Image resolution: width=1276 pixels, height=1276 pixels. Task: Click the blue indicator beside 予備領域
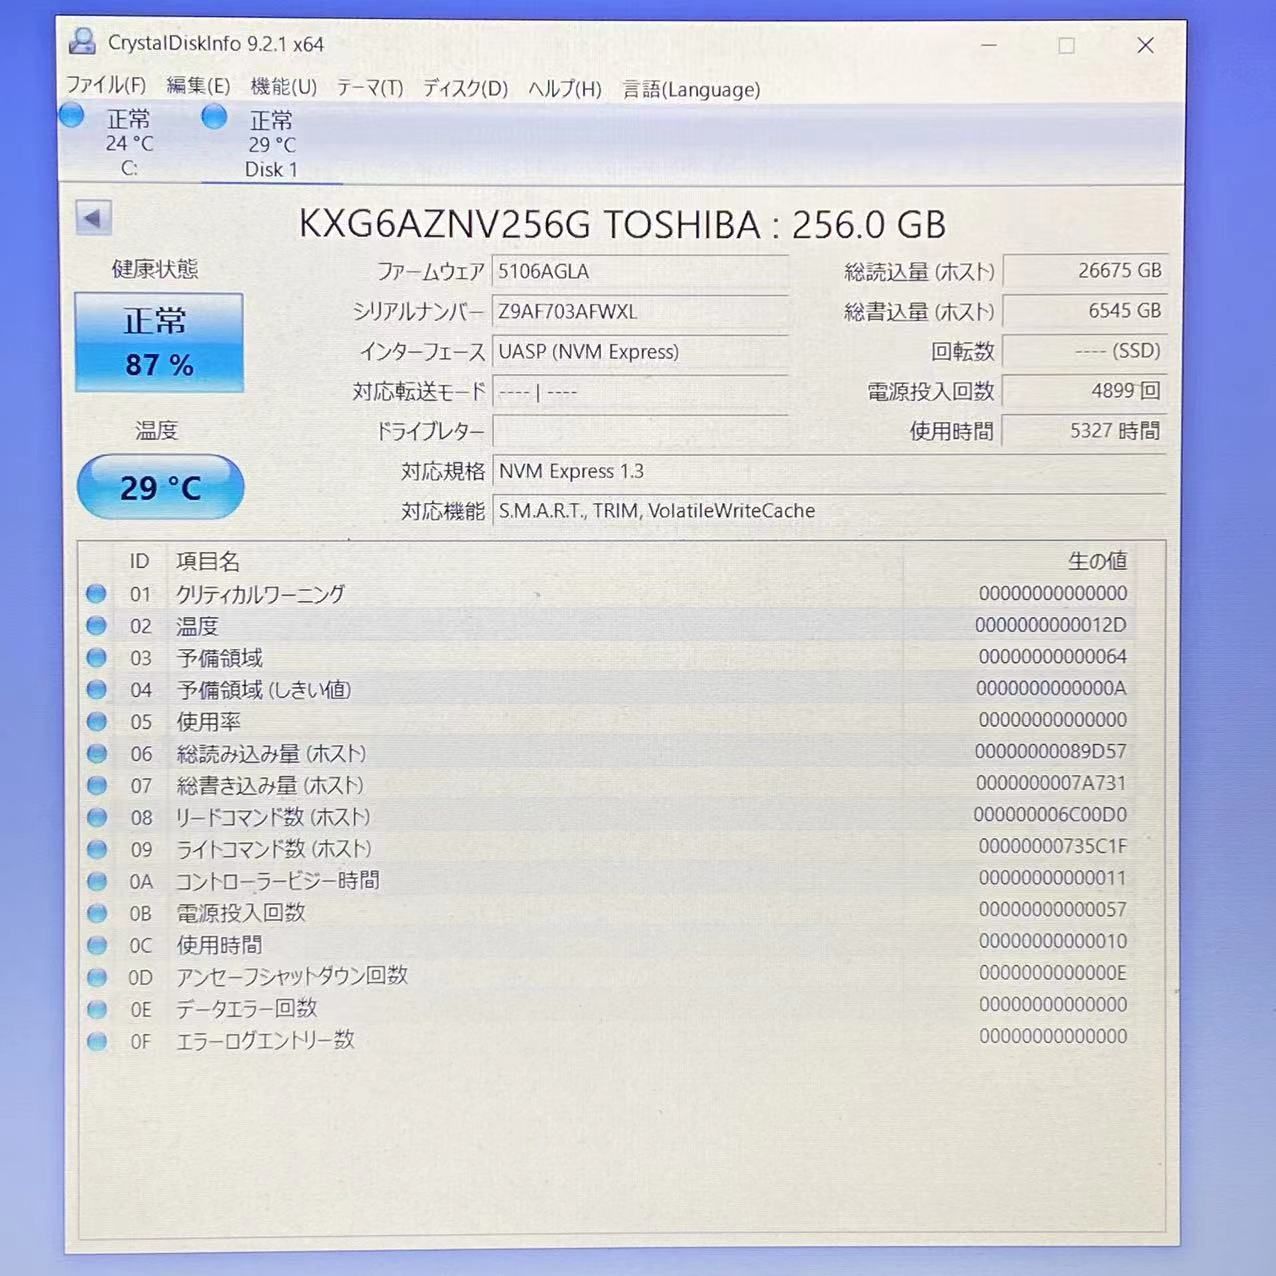coord(97,657)
